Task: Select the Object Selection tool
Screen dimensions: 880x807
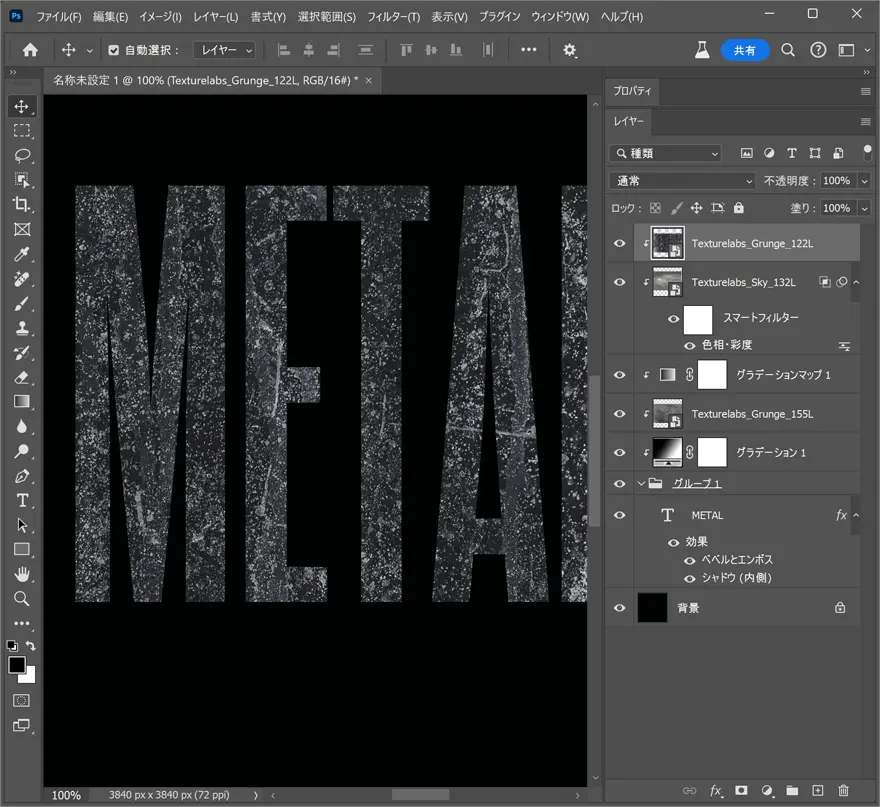Action: (22, 180)
